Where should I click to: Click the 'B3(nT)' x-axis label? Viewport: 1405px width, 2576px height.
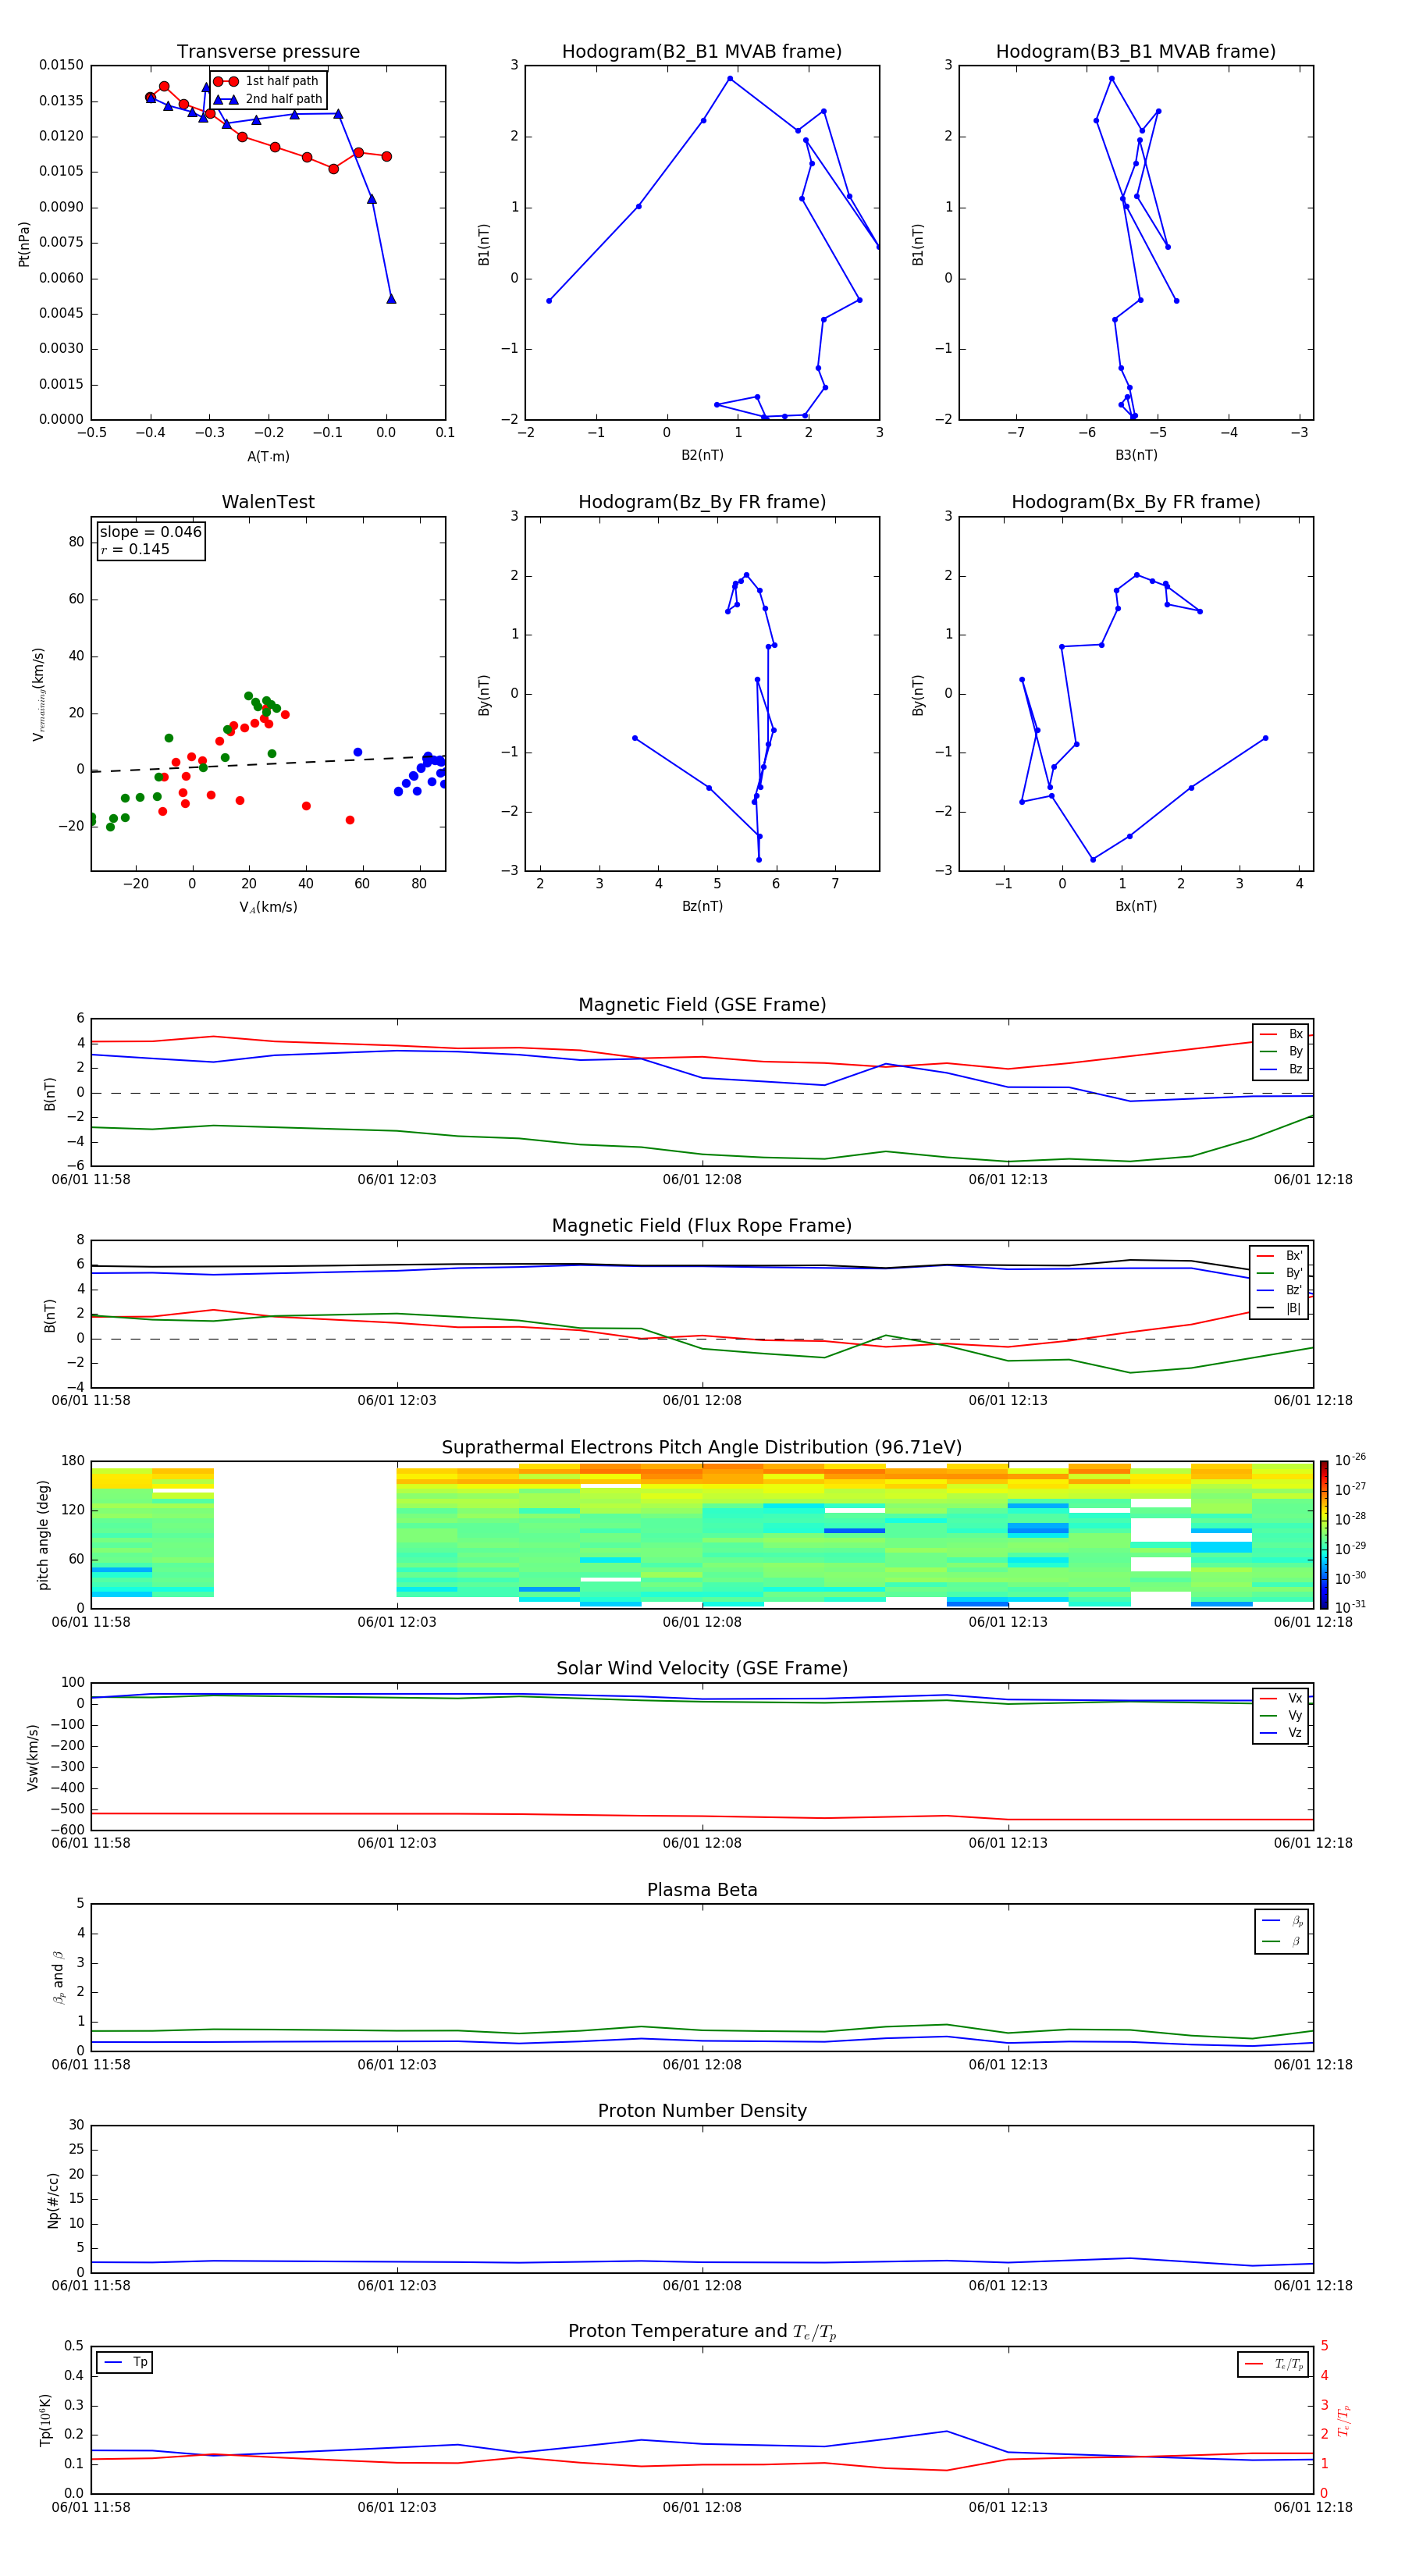click(1136, 455)
